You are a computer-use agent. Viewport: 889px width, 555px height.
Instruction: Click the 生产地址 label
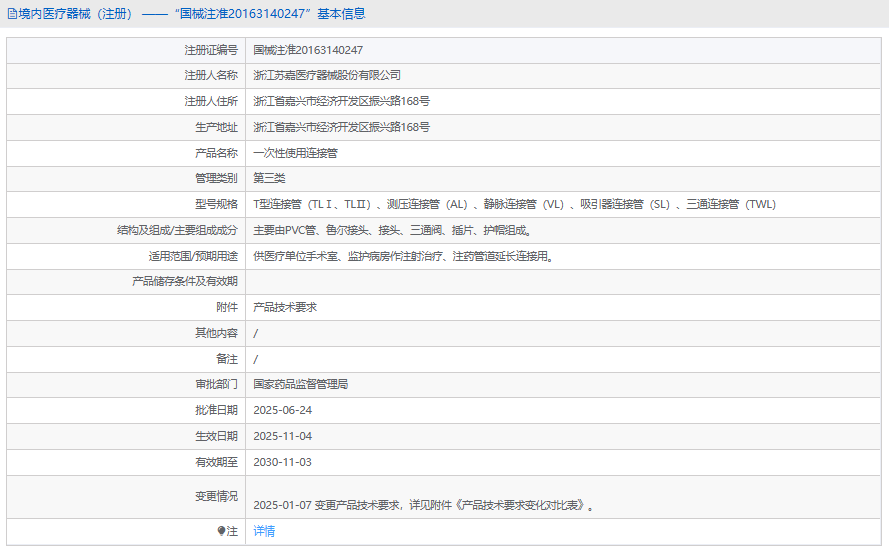click(217, 127)
